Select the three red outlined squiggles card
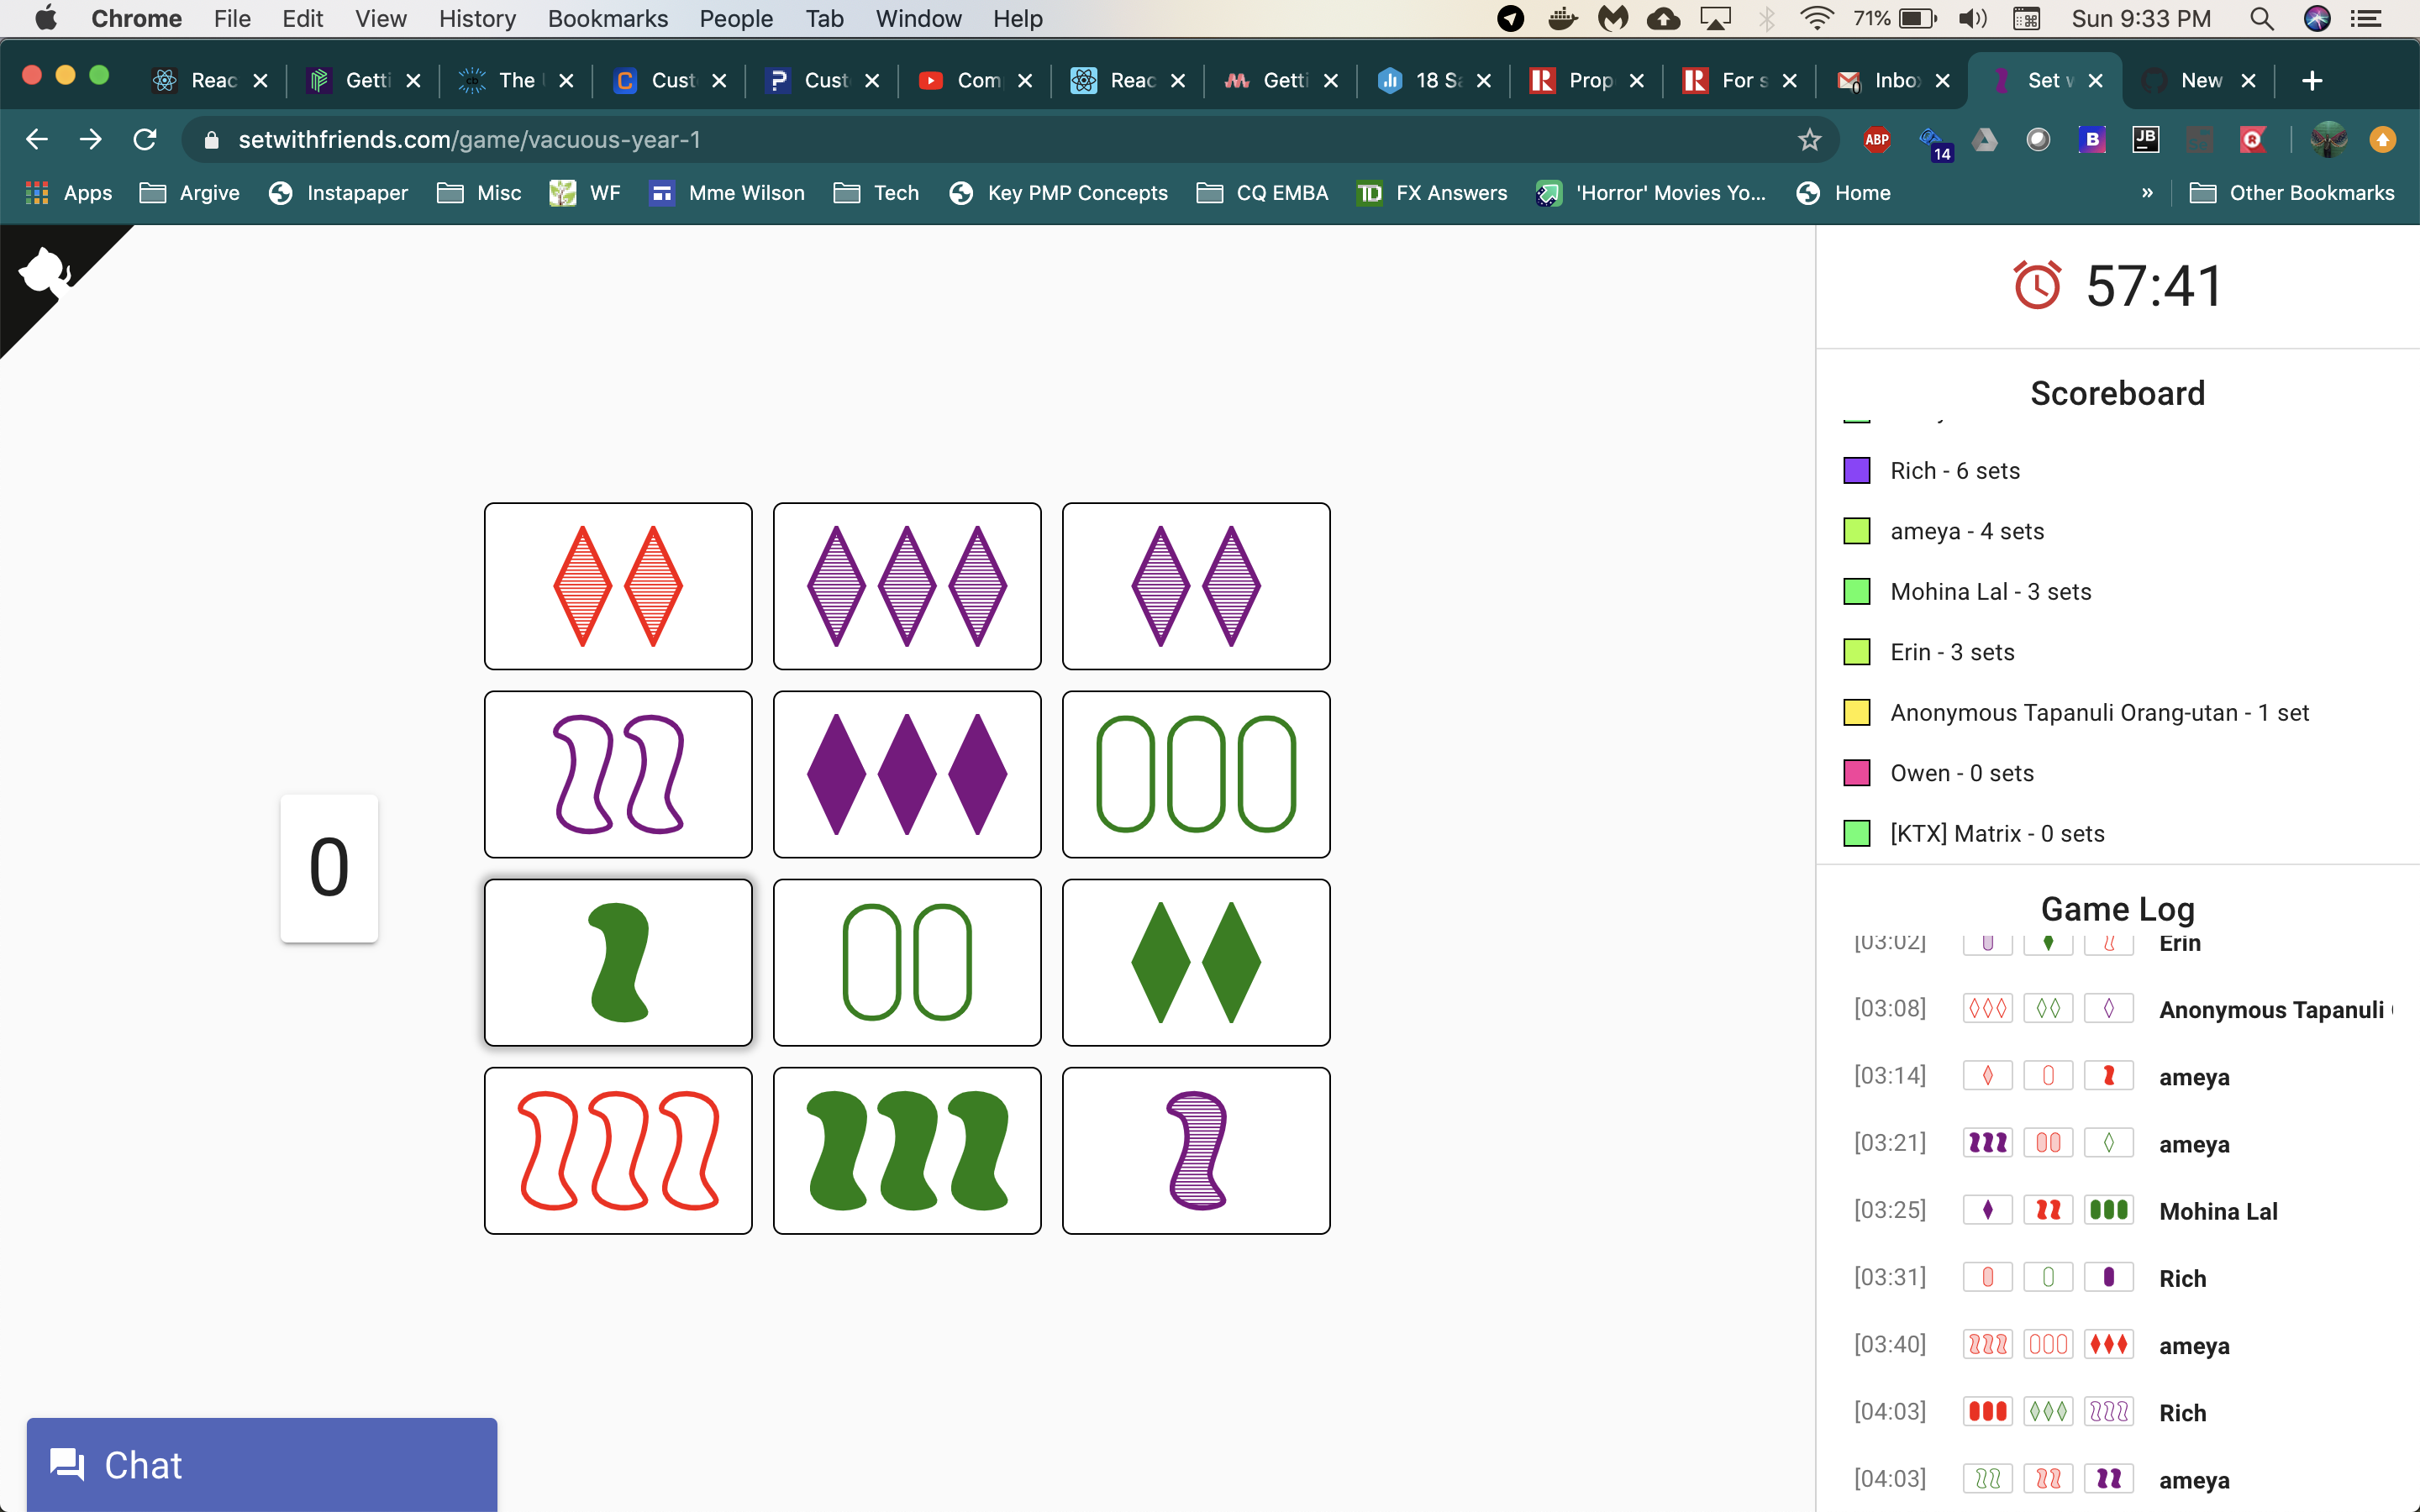This screenshot has width=2420, height=1512. [618, 1150]
